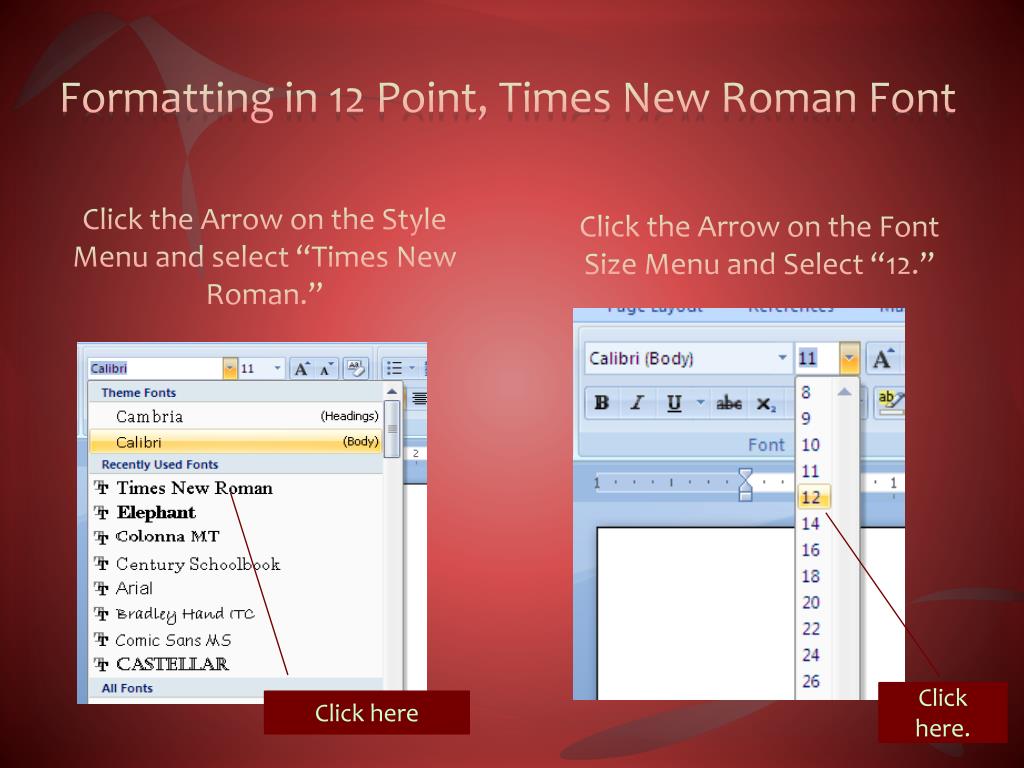Click Shrink Font icon in left toolbar

click(x=326, y=369)
